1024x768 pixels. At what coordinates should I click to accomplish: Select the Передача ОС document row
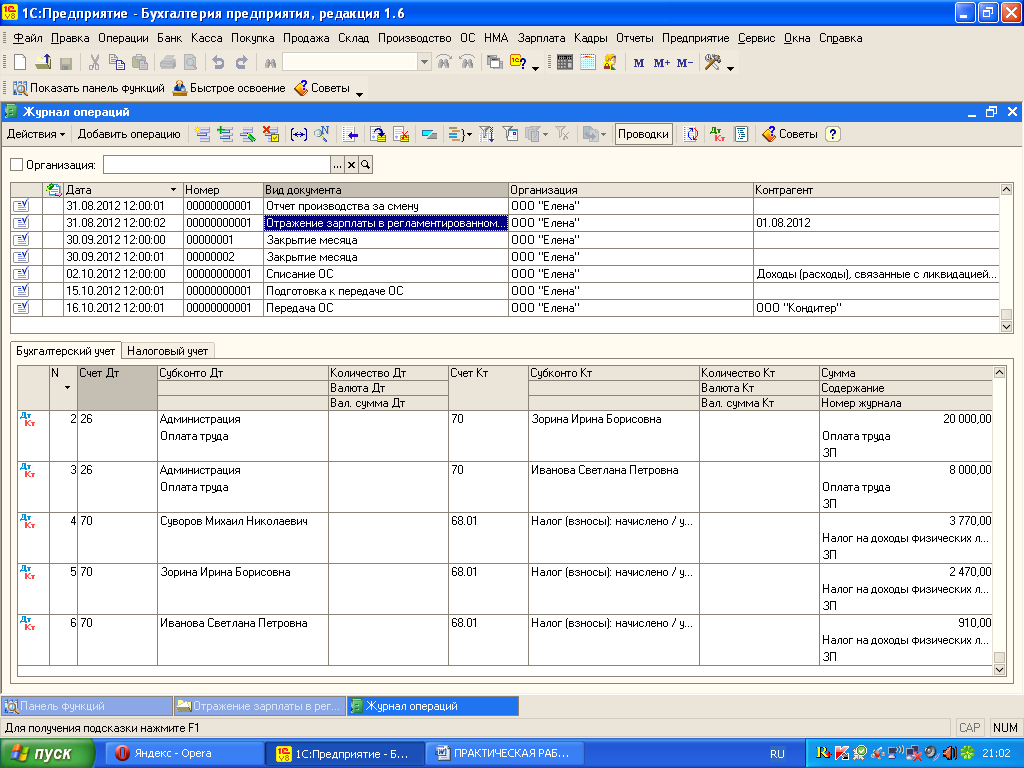tap(505, 308)
